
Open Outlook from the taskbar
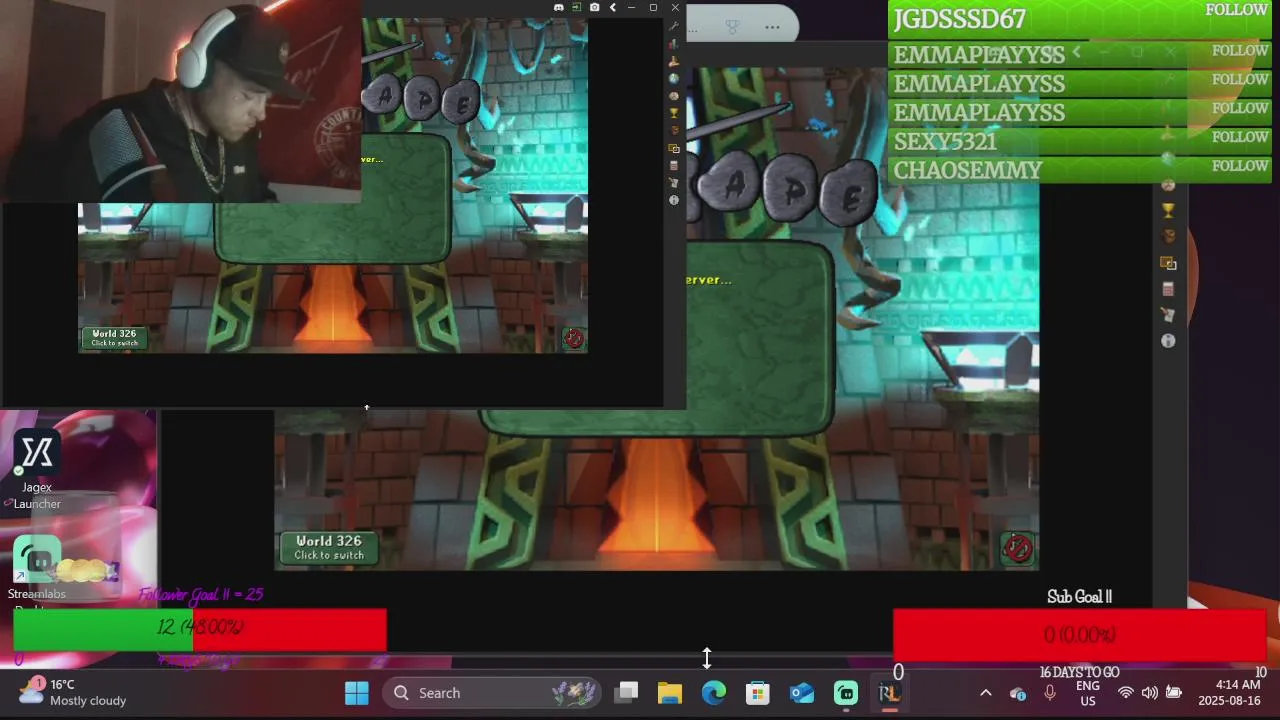[802, 693]
